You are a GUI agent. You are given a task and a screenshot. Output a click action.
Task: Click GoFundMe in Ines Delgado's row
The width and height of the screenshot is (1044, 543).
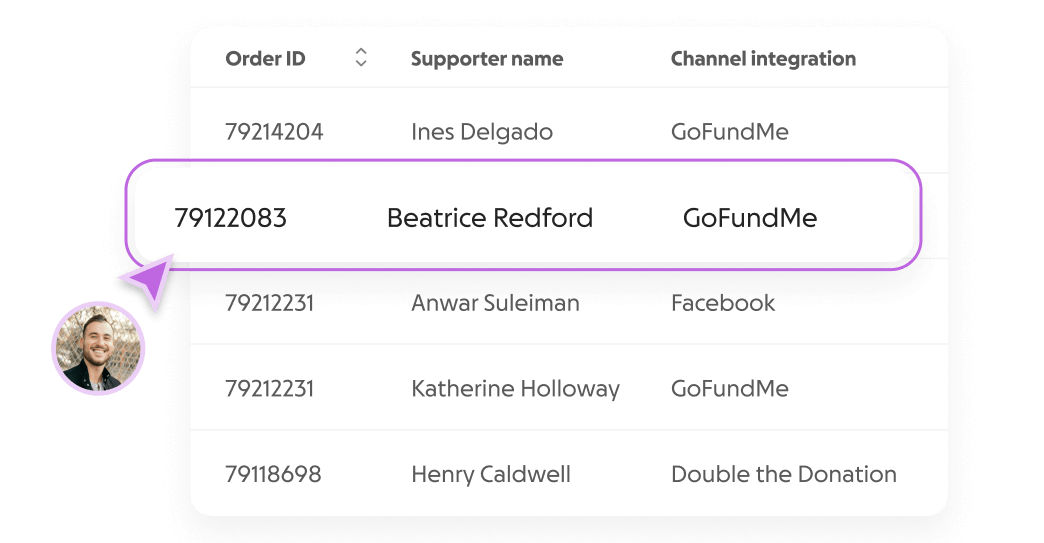730,131
